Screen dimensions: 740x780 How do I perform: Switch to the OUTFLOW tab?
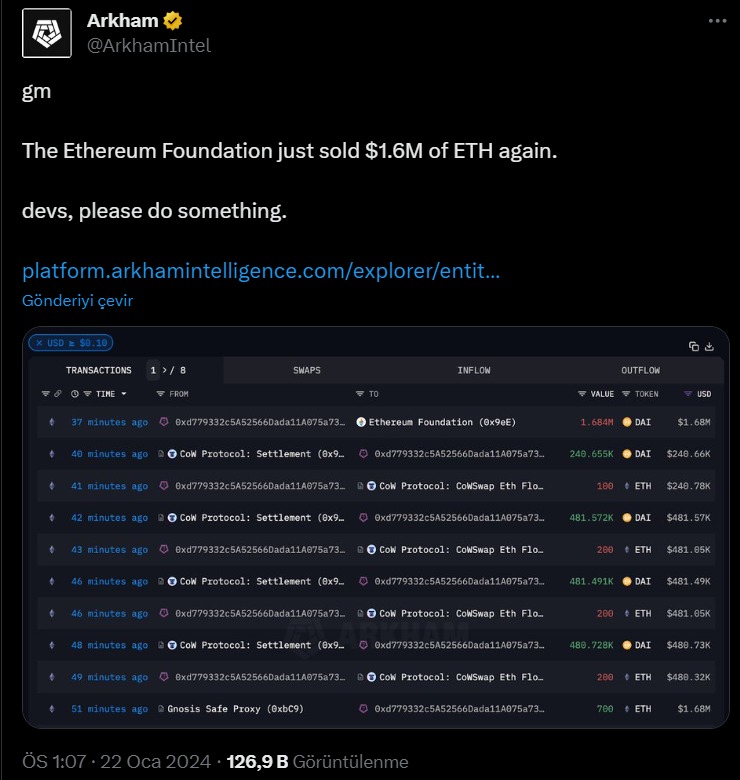(x=640, y=370)
